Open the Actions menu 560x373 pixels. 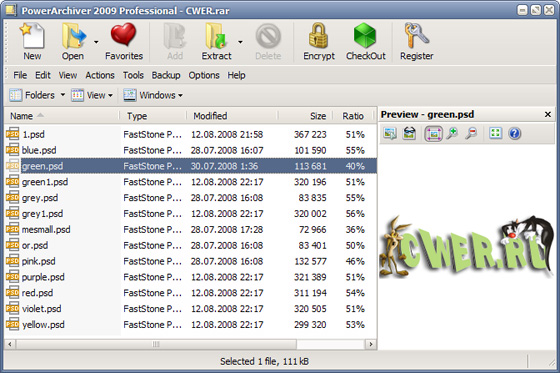100,75
